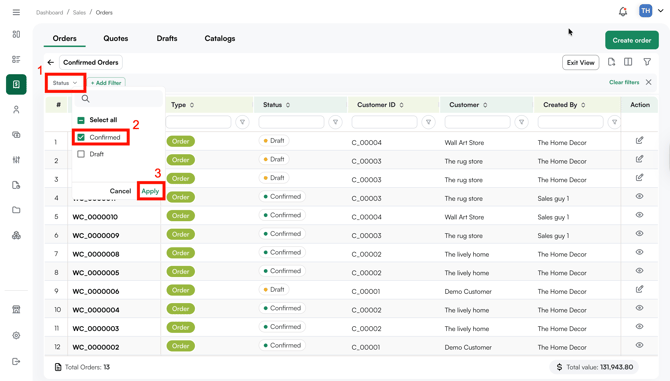Image resolution: width=670 pixels, height=381 pixels.
Task: Click the Customer column filter funnel
Action: pyautogui.click(x=521, y=122)
